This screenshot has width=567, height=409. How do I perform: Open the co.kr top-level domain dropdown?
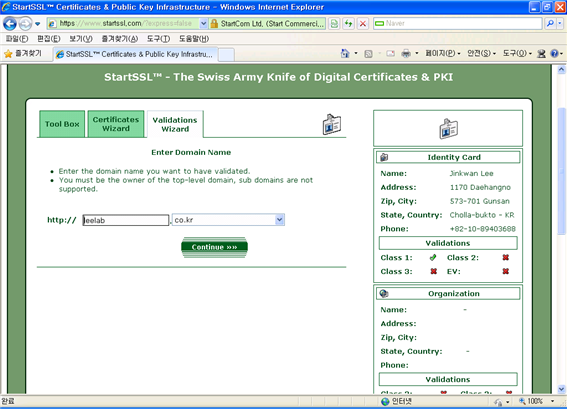tap(228, 220)
